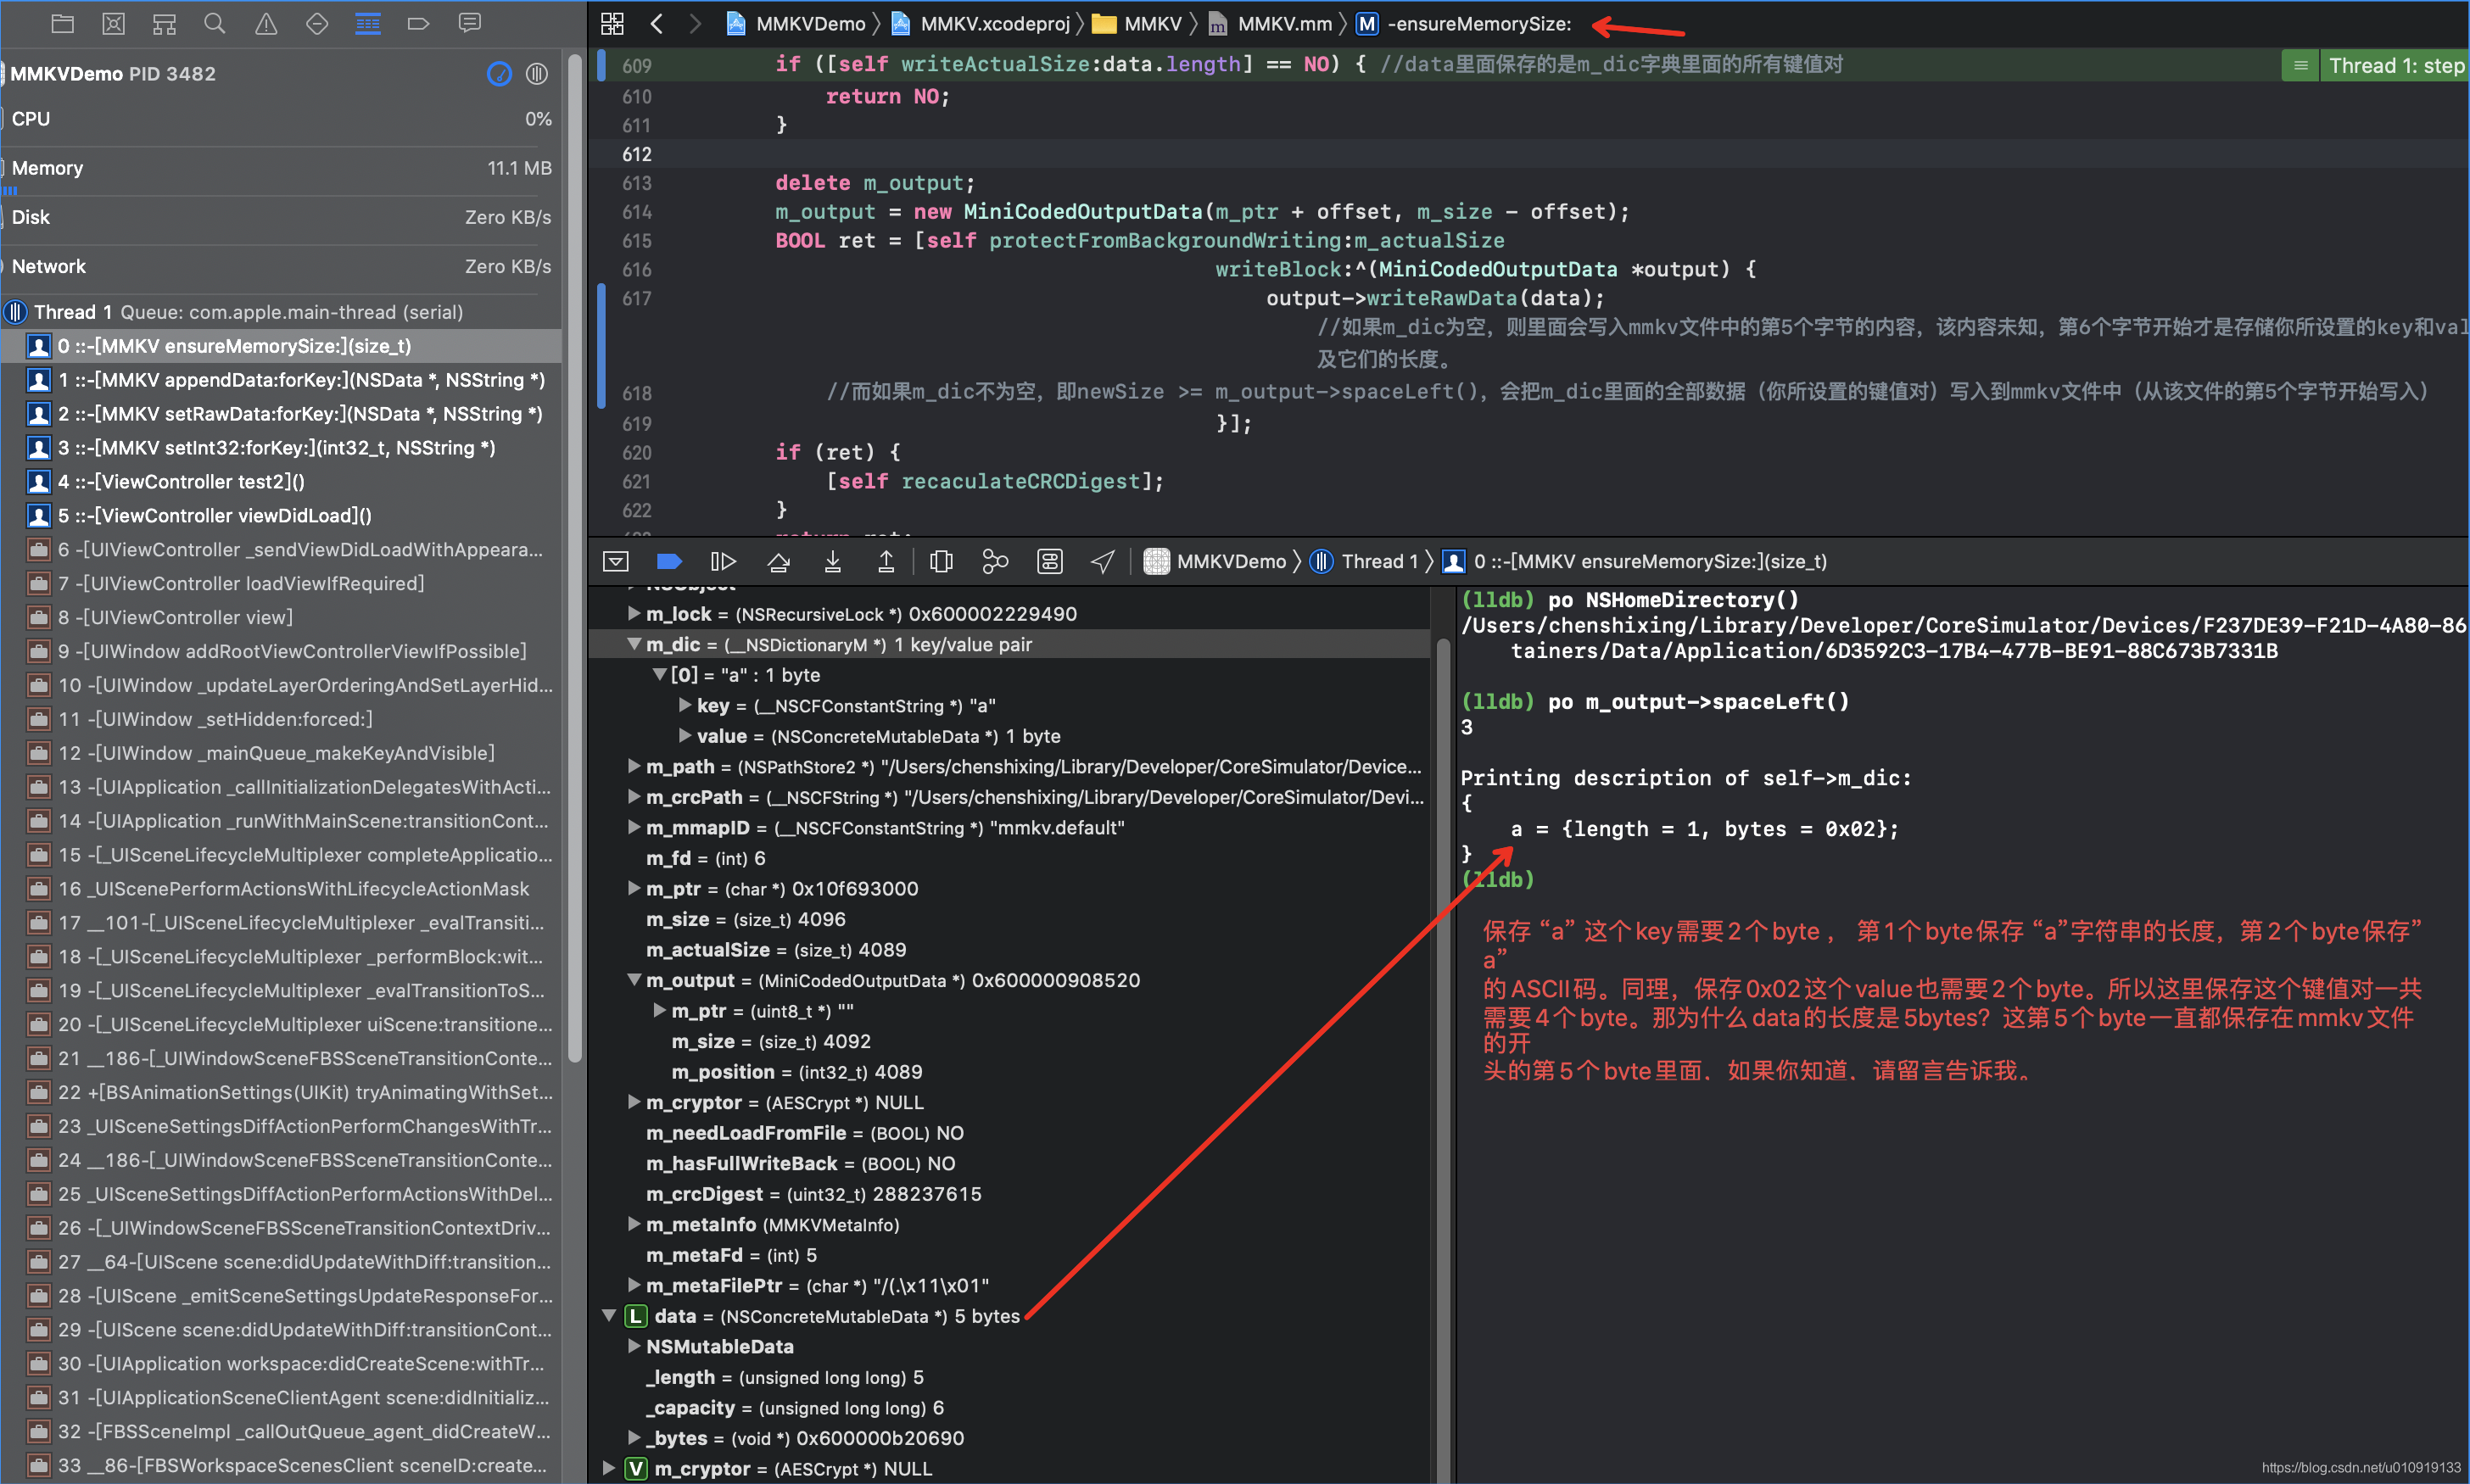Open Environment Overrides icon
Screen dimensions: 2470x1484
pyautogui.click(x=1049, y=562)
